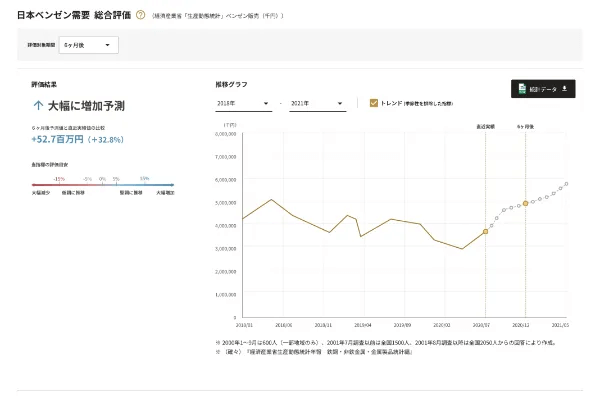Image resolution: width=600 pixels, height=400 pixels.
Task: Open the 2018年 start year dropdown
Action: 243,102
